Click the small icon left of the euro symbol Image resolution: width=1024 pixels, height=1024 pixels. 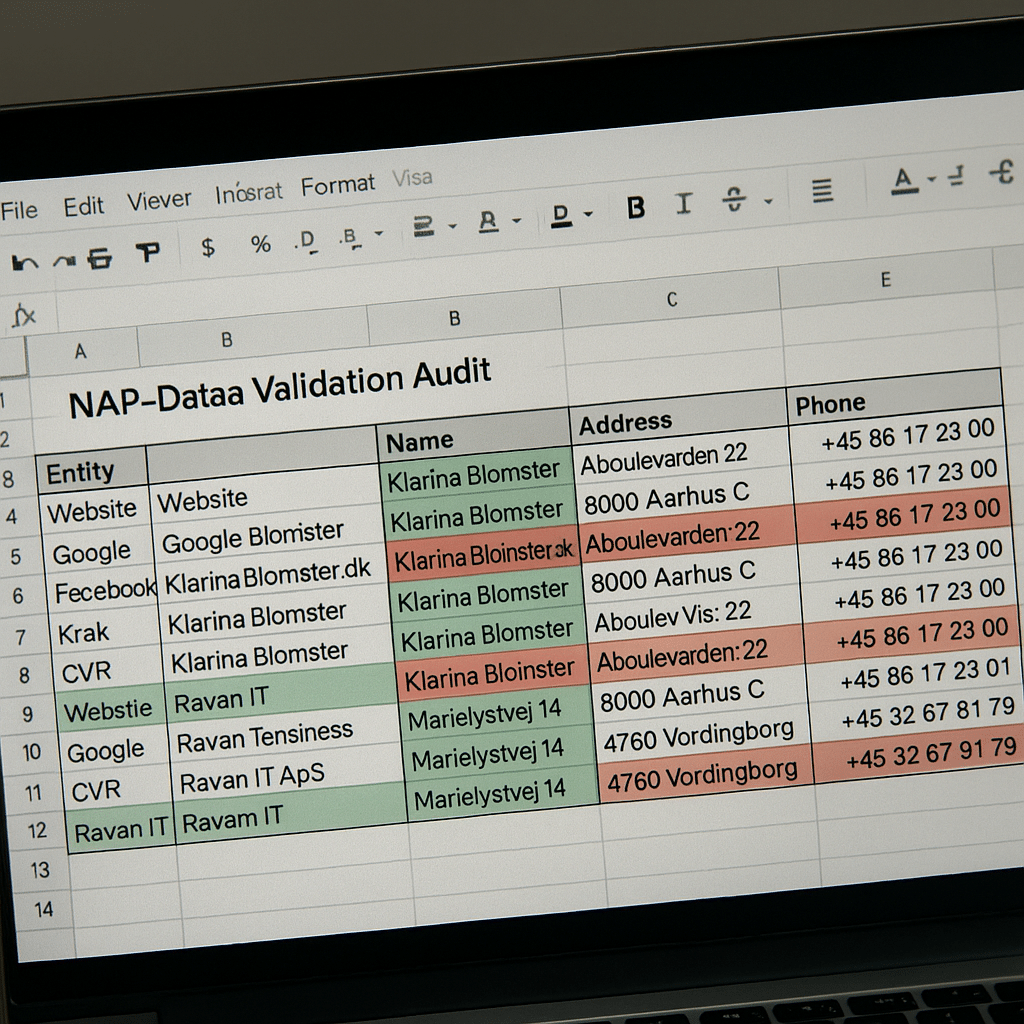(956, 176)
